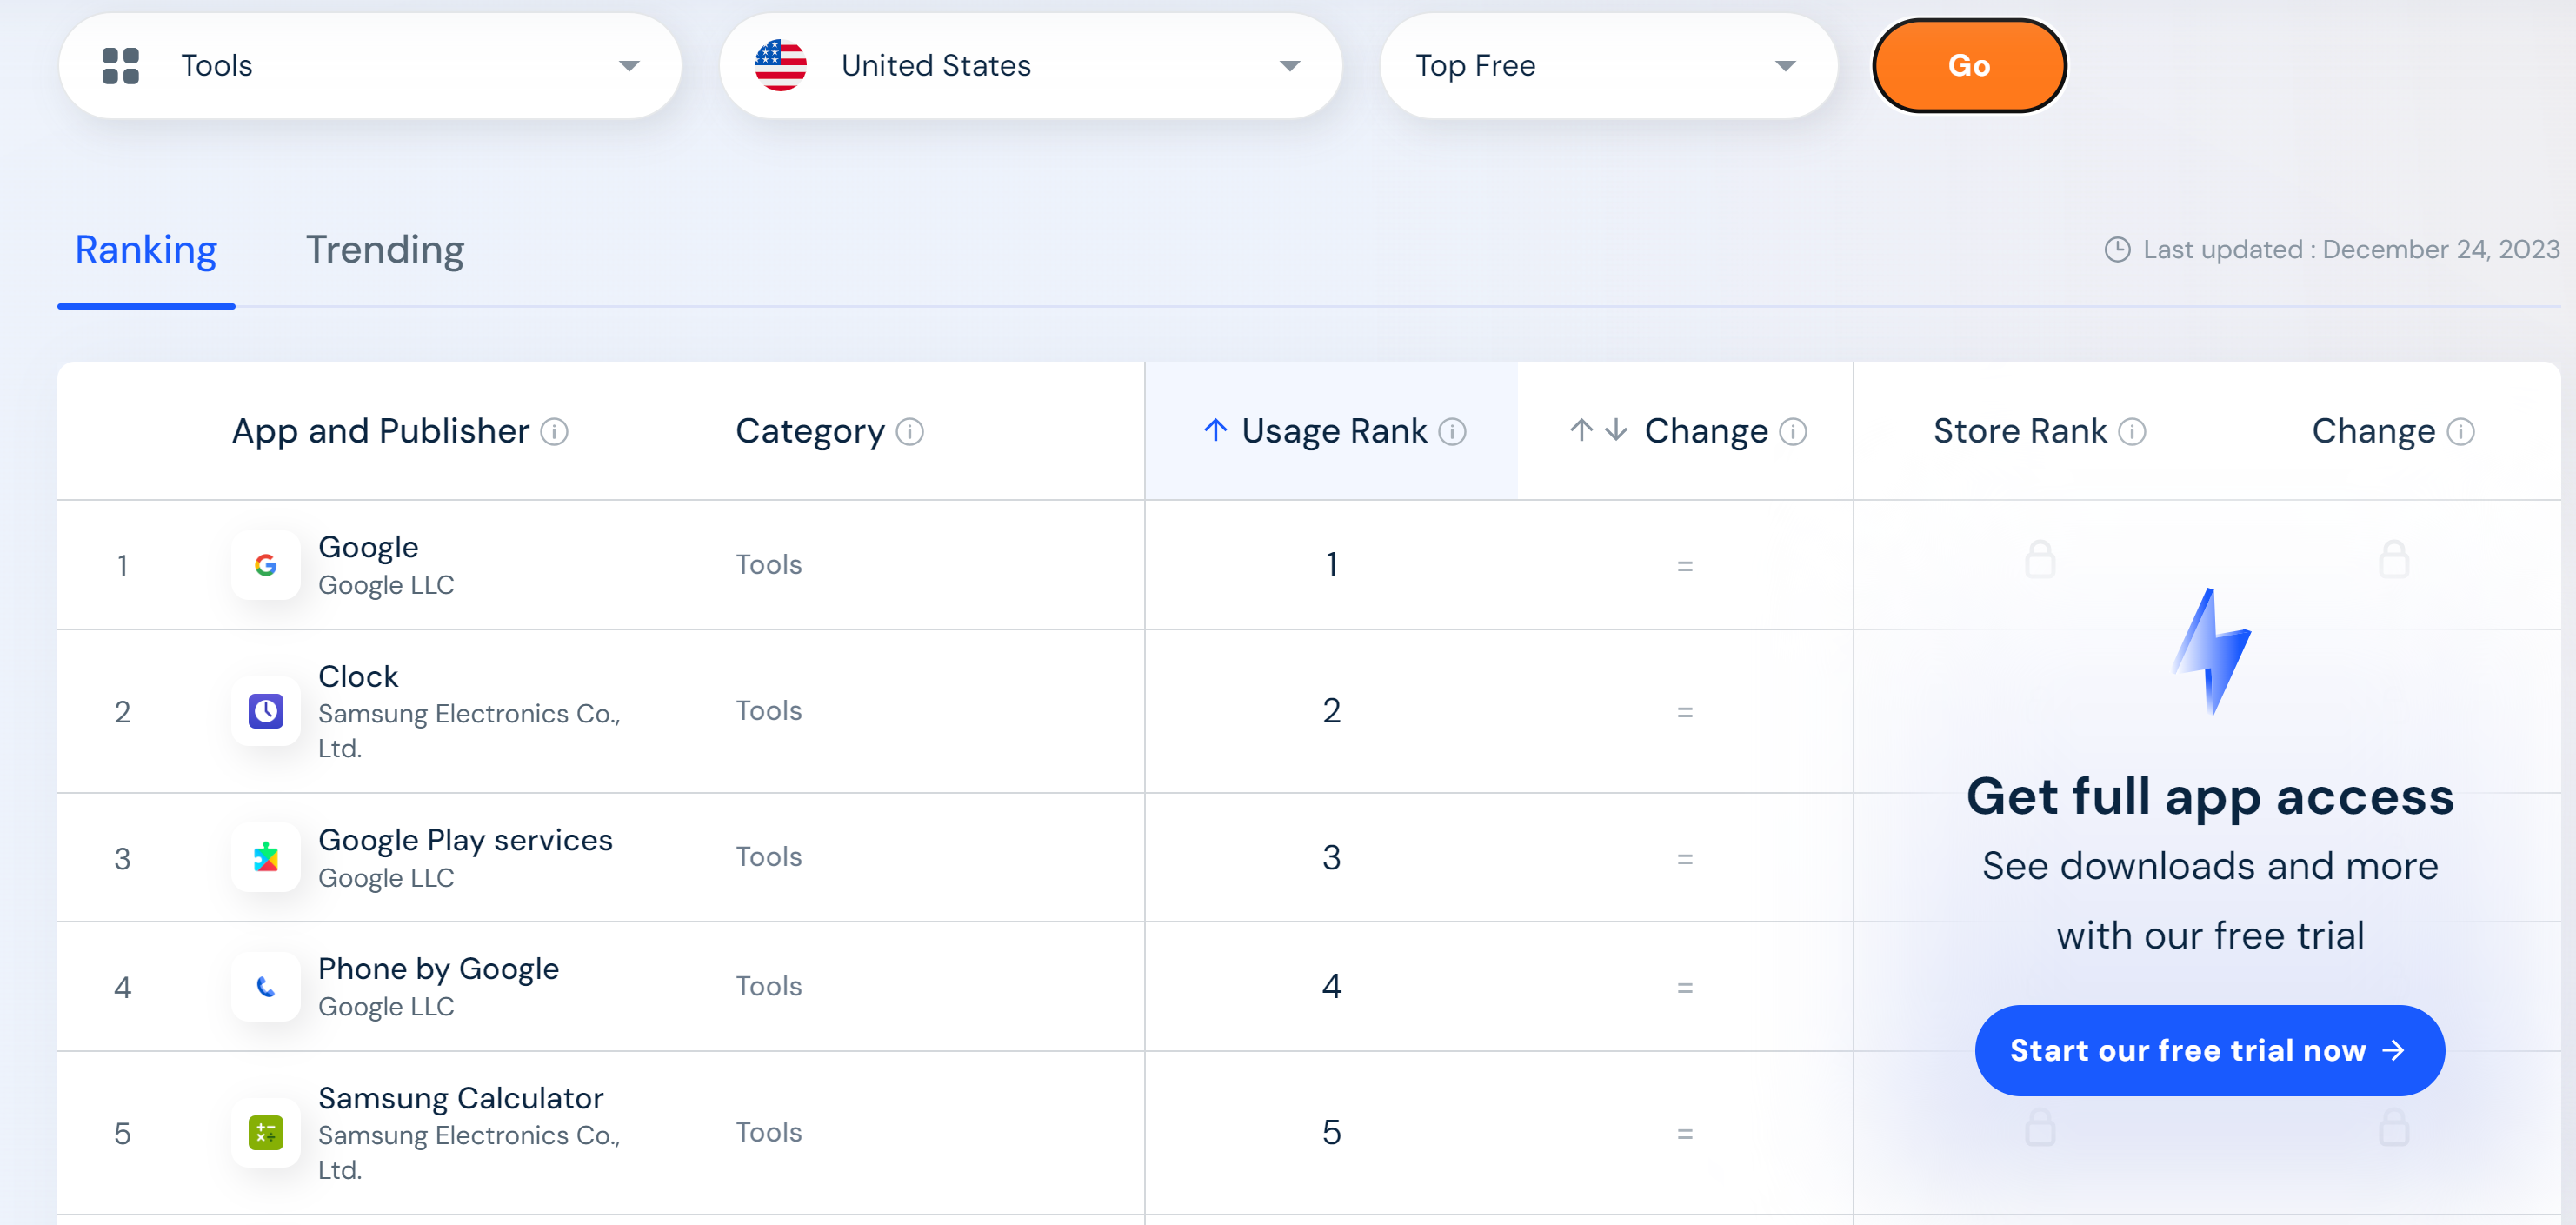Click Google LLC publisher under Google app
Viewport: 2576px width, 1225px height.
386,585
